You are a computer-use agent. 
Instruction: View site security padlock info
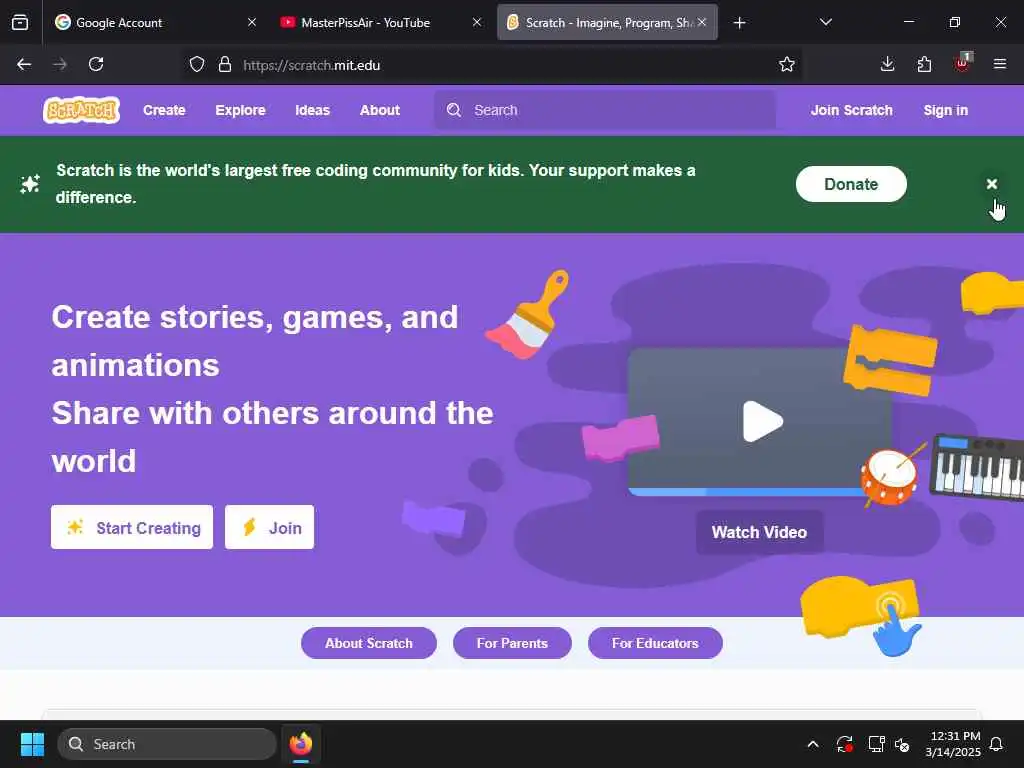[225, 65]
